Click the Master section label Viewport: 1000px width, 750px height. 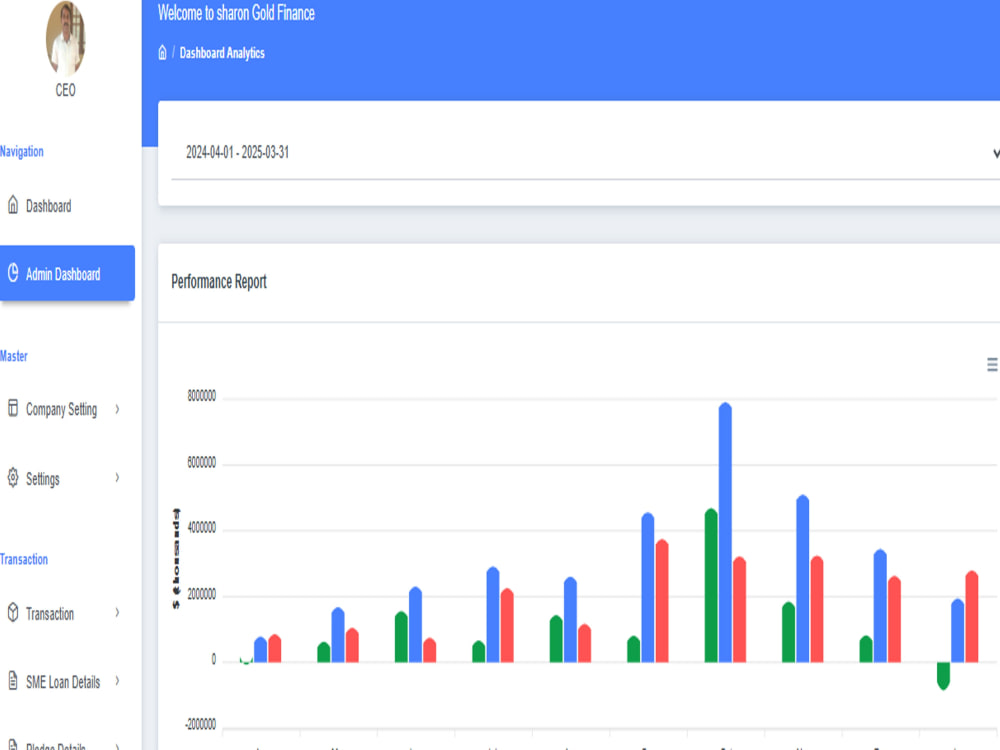pos(14,356)
